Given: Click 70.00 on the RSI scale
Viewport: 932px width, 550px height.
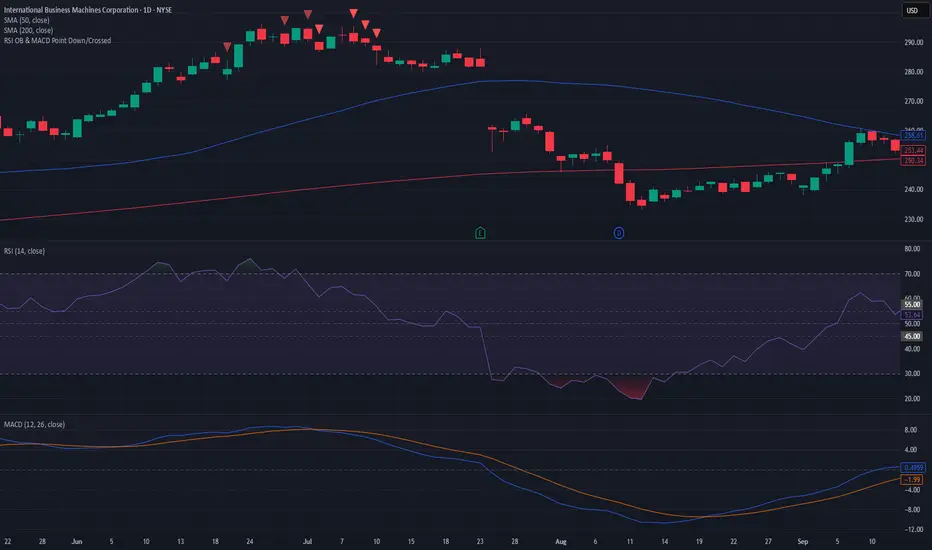Looking at the screenshot, I should (x=912, y=274).
